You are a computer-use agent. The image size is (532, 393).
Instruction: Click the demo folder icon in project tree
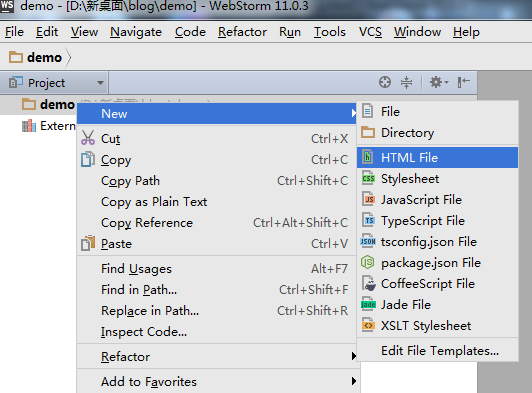coord(29,104)
